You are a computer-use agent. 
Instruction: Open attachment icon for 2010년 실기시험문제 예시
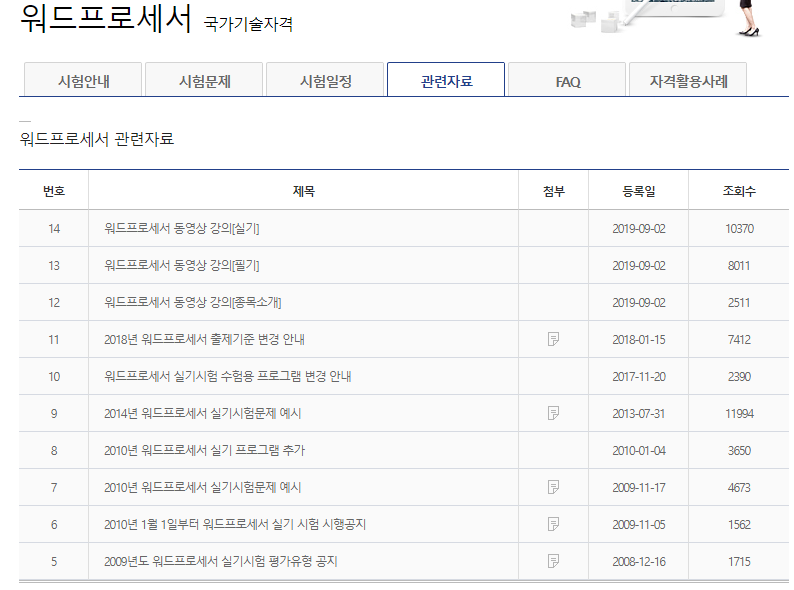pos(553,487)
